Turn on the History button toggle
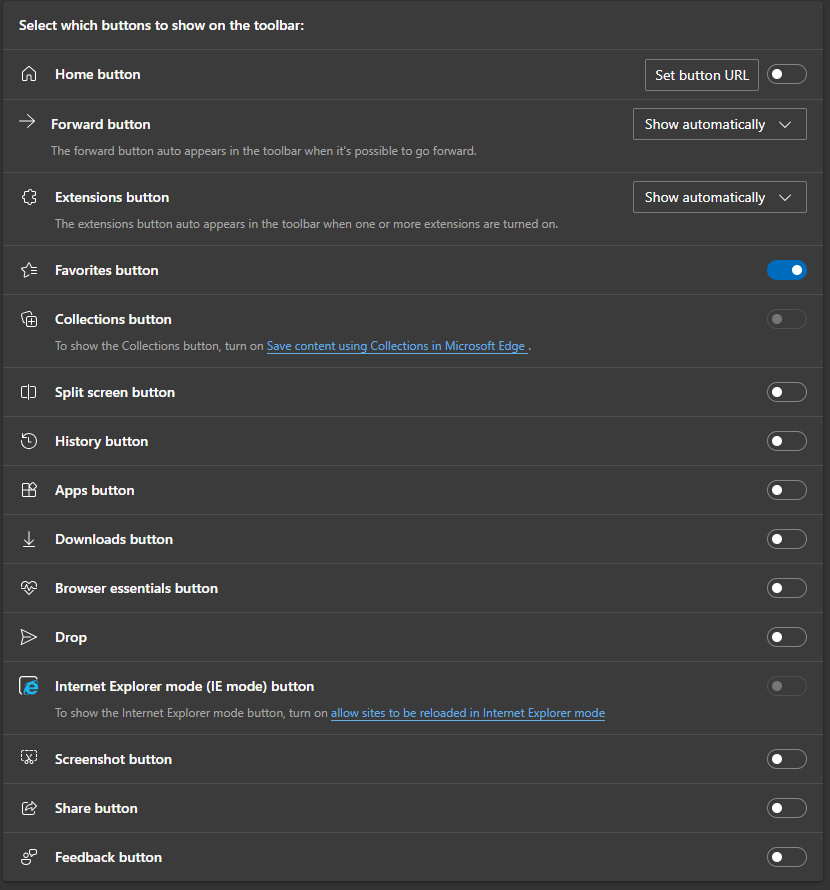The height and width of the screenshot is (890, 830). click(786, 441)
